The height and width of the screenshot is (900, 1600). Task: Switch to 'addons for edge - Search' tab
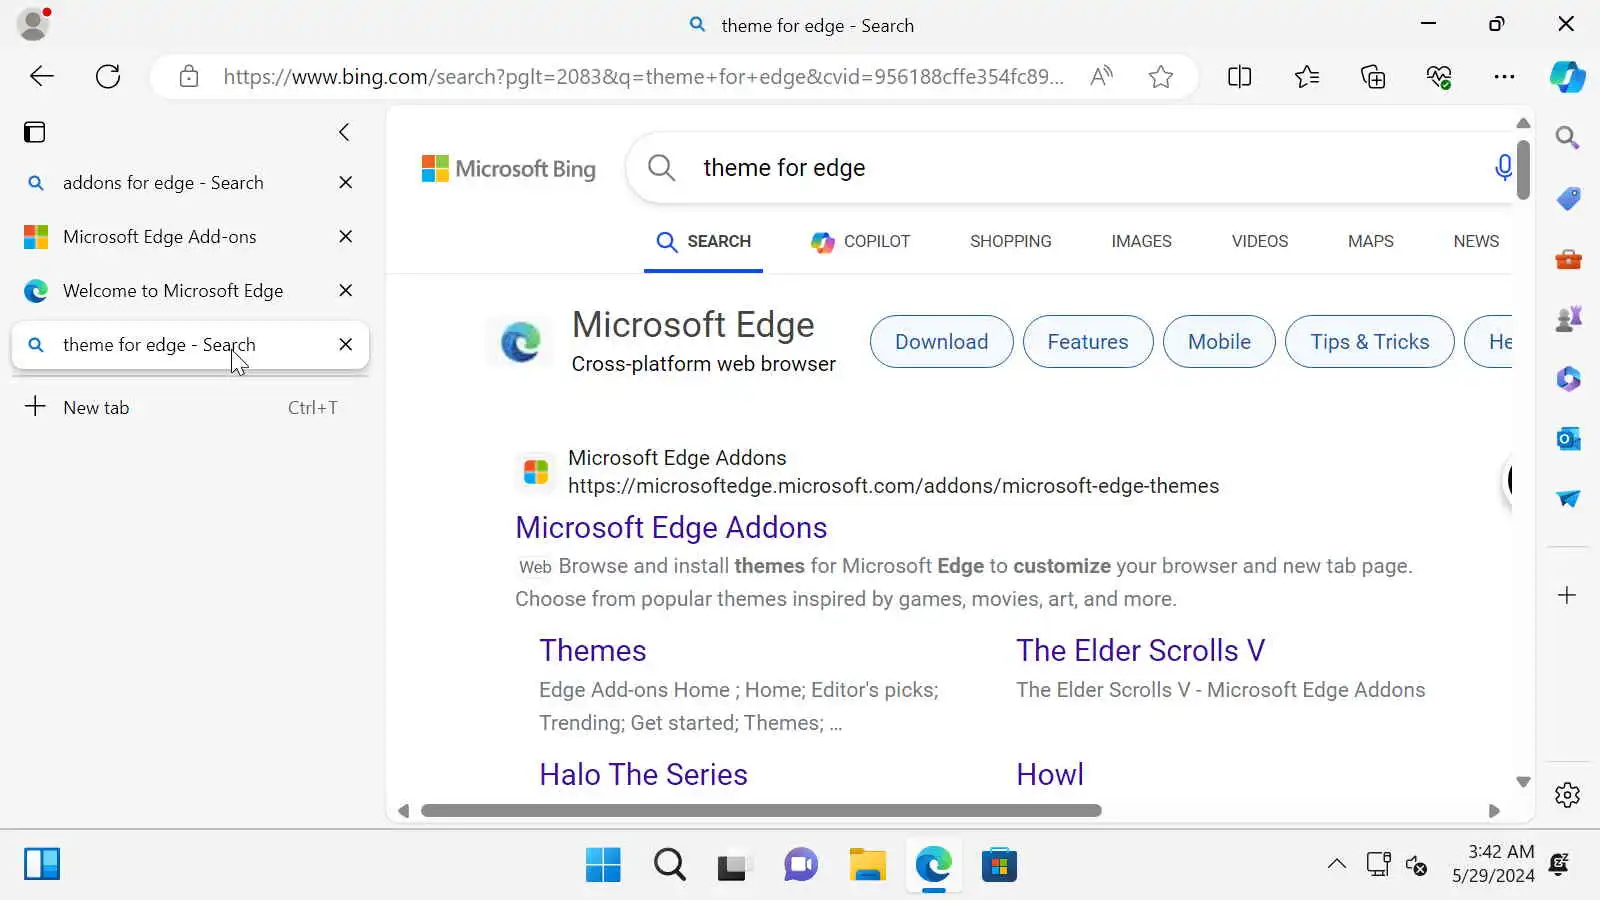pos(190,183)
